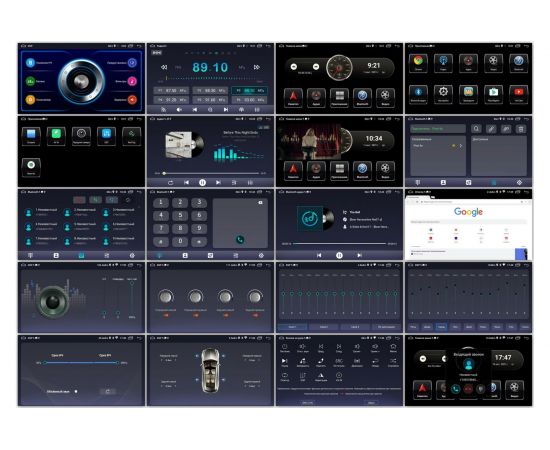Toggle the orange switch under the second knob

coord(196,315)
